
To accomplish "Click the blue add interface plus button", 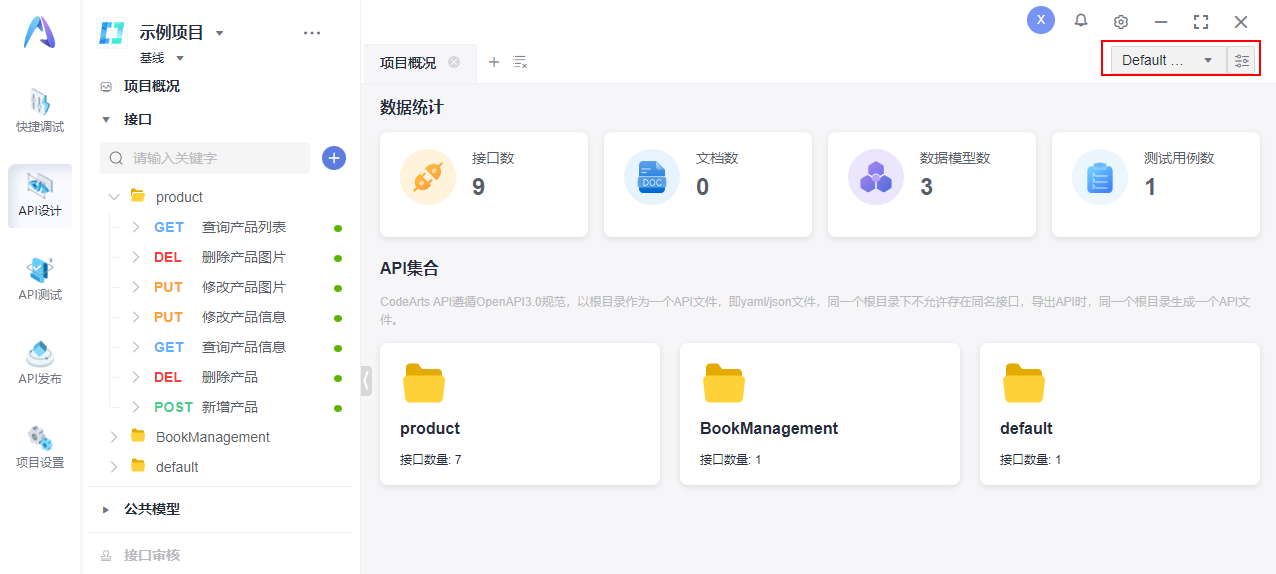I will tap(334, 158).
